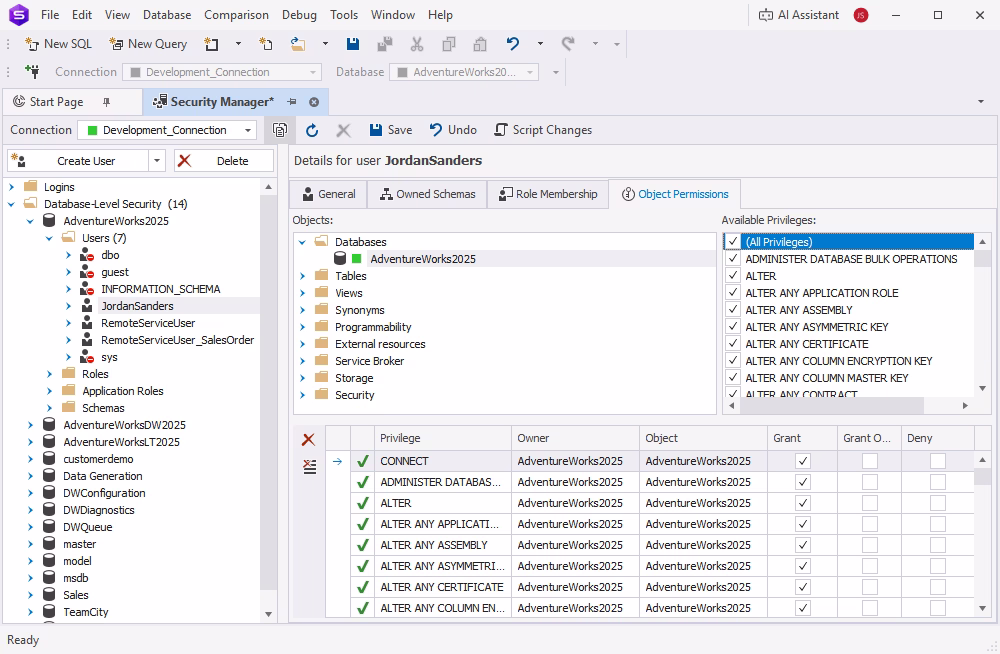Toggle ALTER ANY ASSEMBLY available privilege checkbox
1000x654 pixels.
(x=733, y=310)
